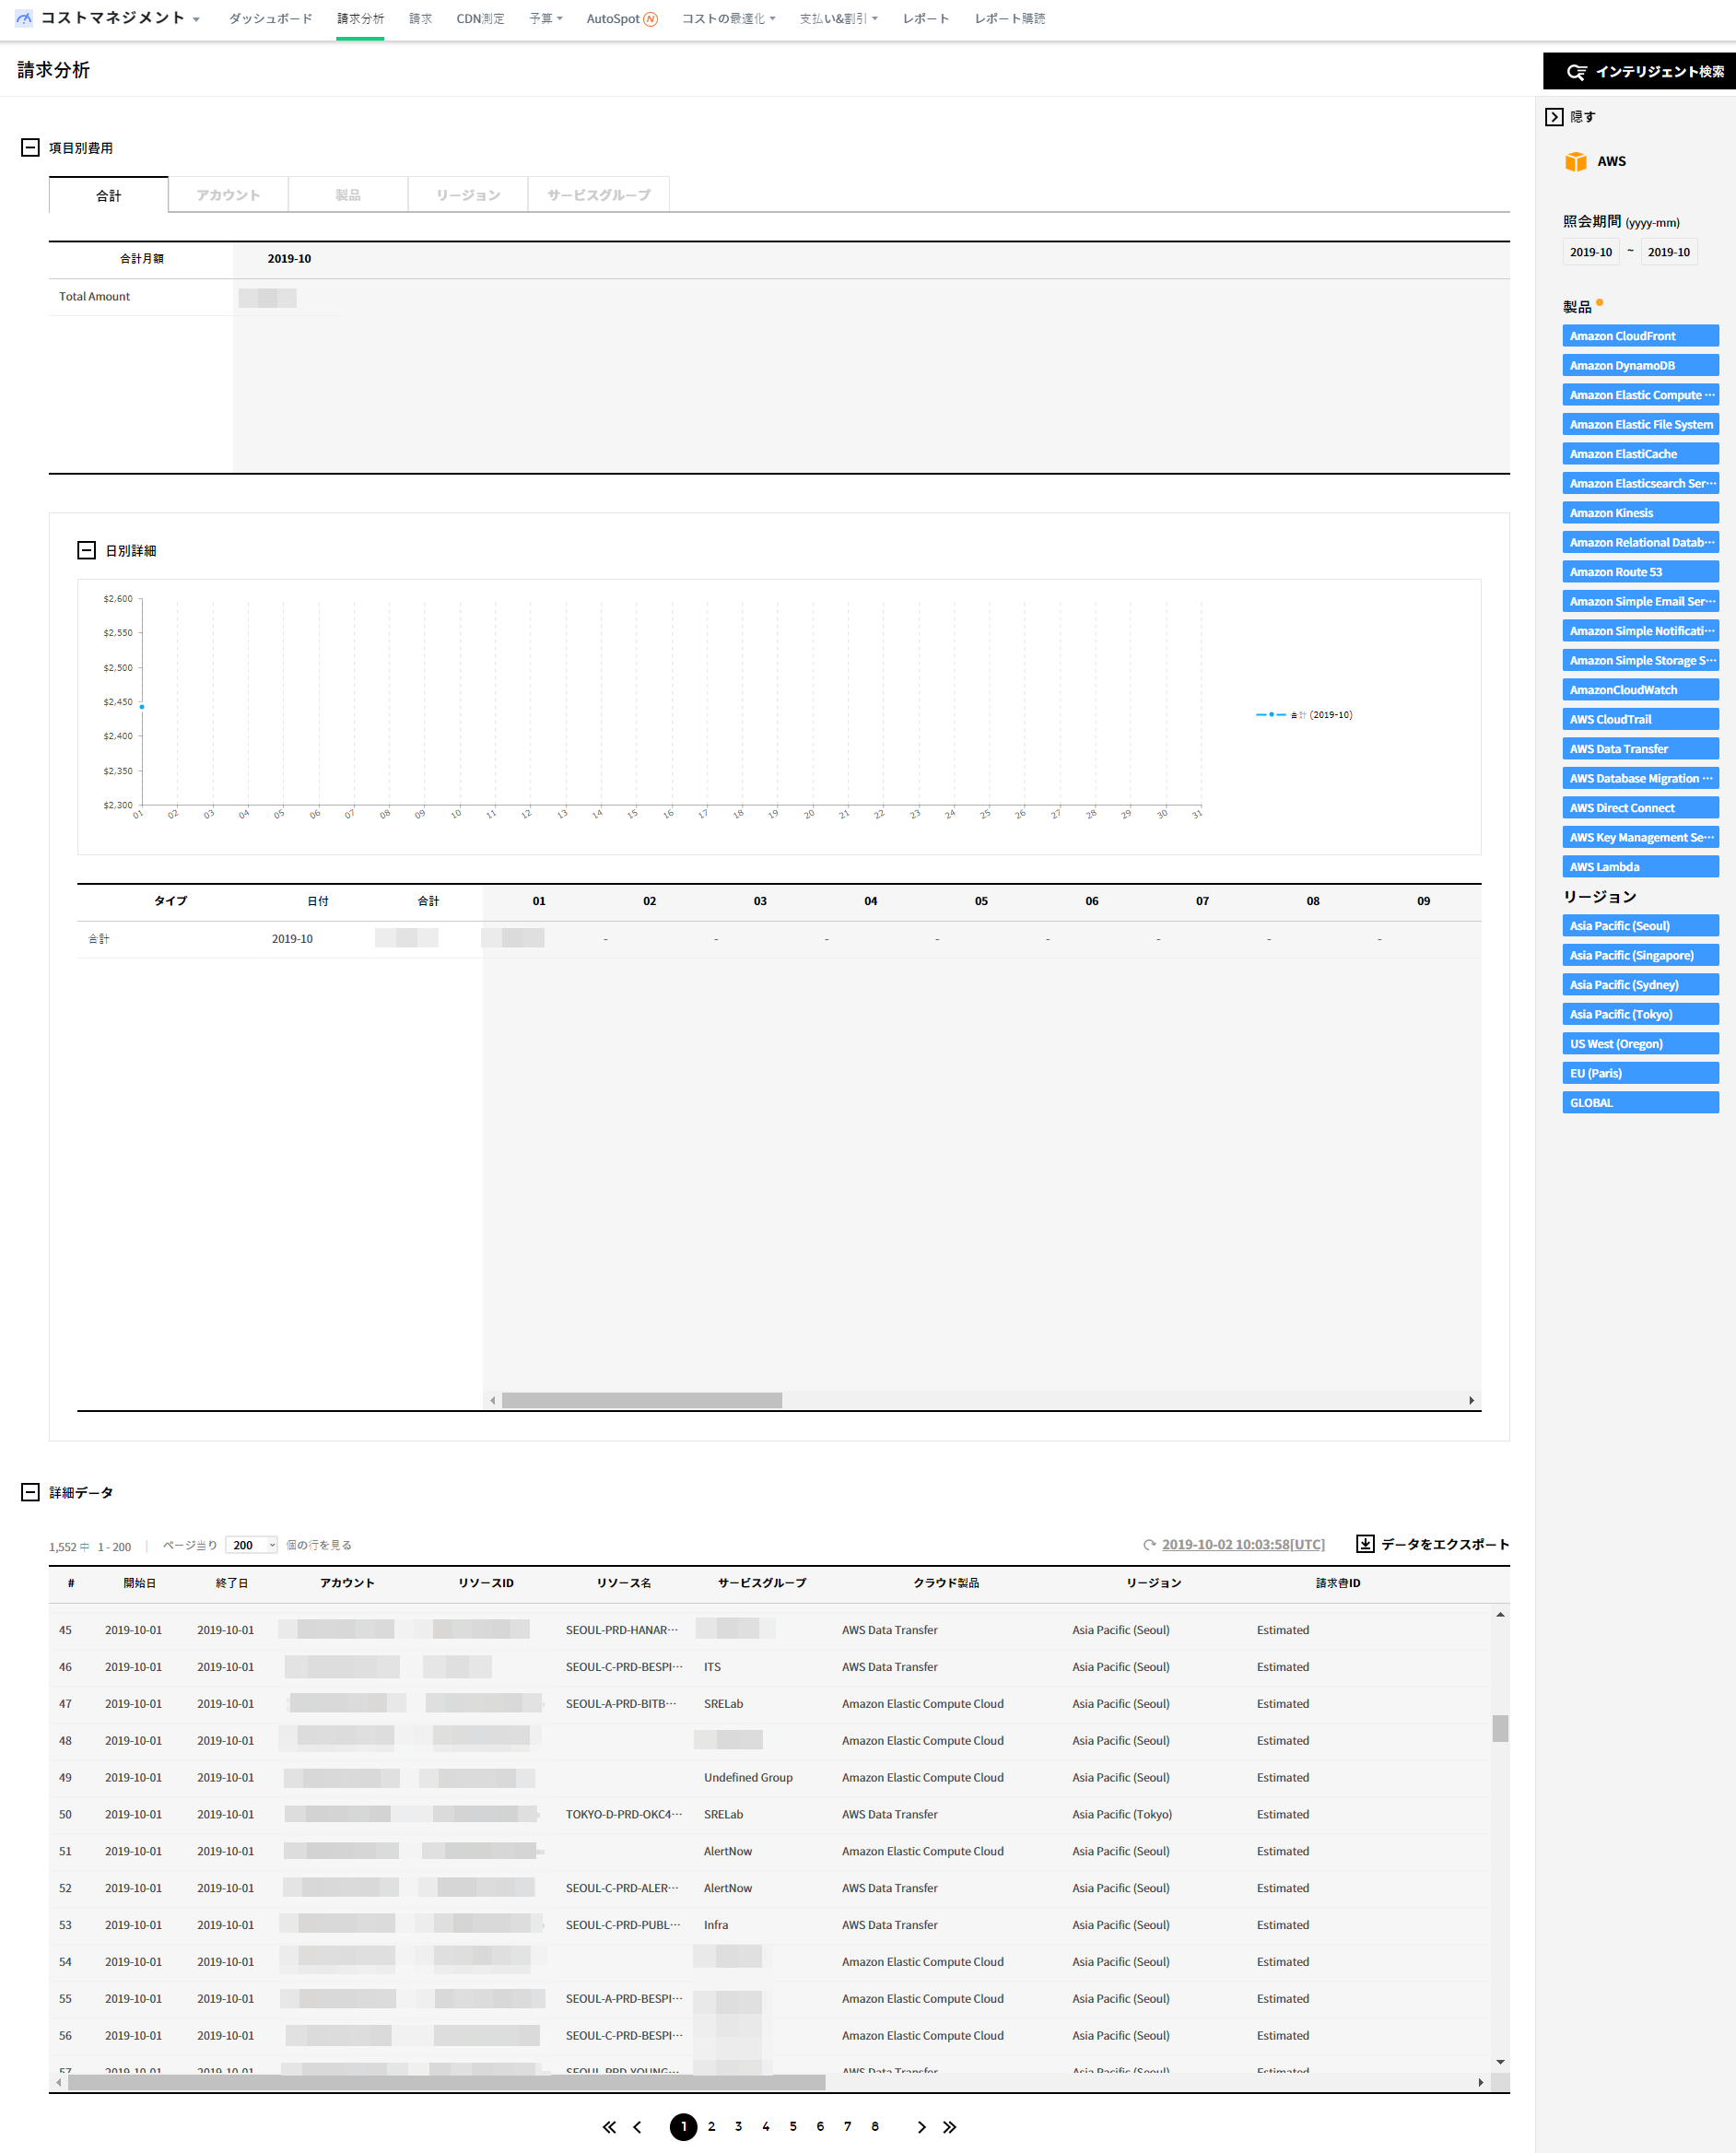1736x2153 pixels.
Task: Click the previous page arrow
Action: 637,2127
